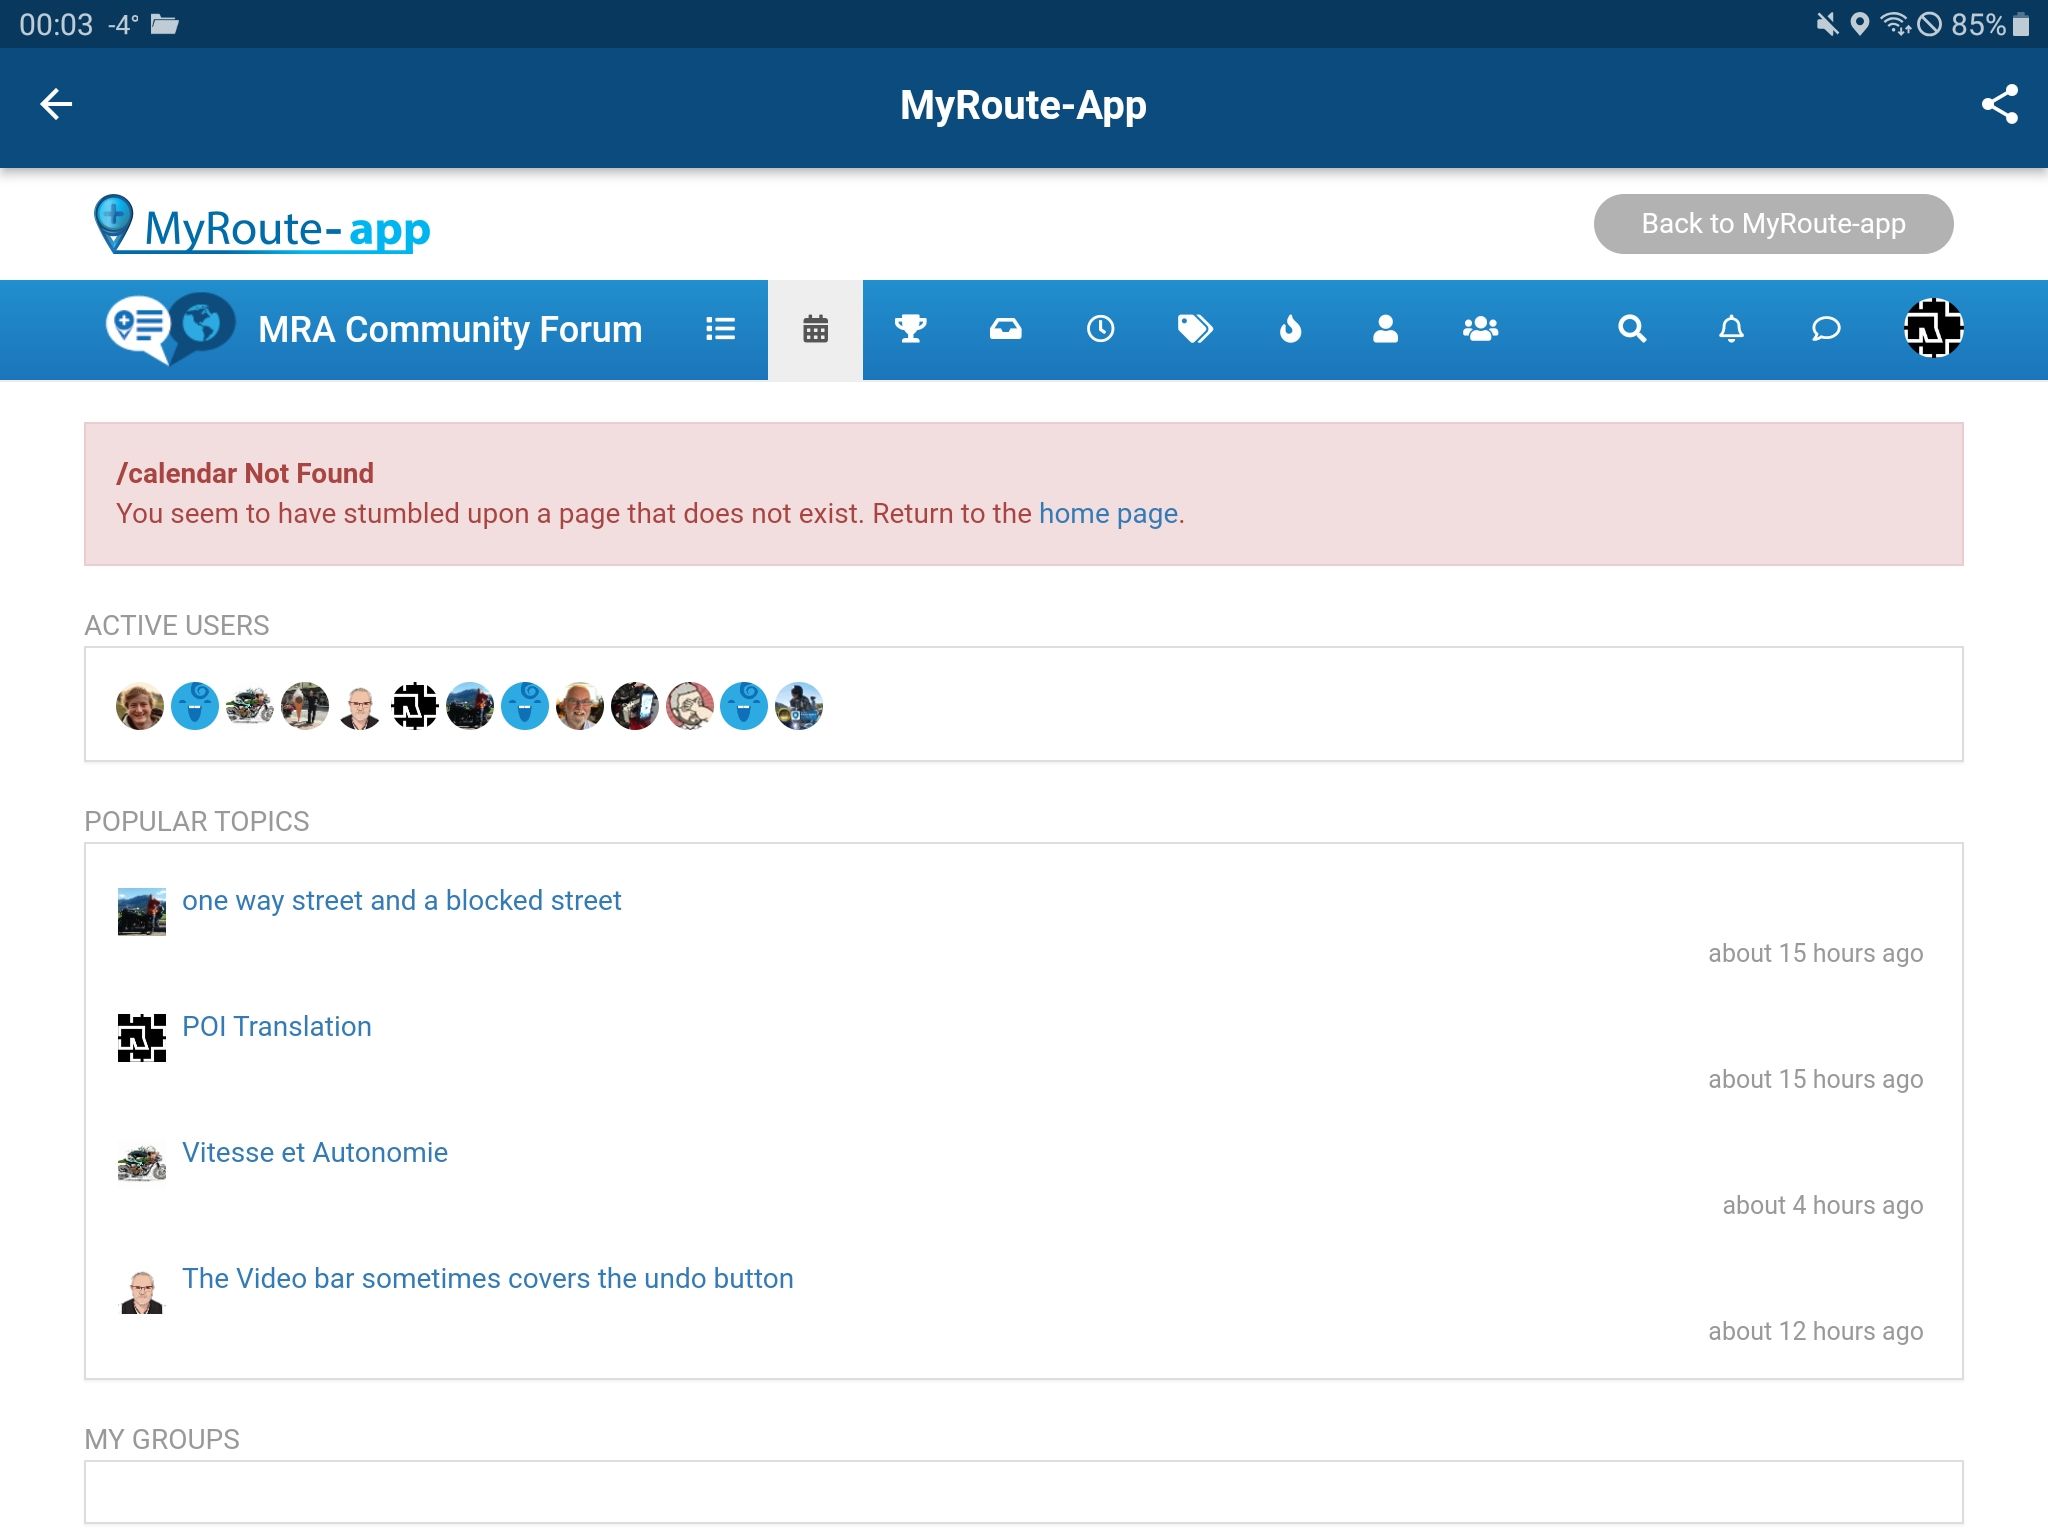
Task: Open the recent topics clock icon
Action: [x=1100, y=328]
